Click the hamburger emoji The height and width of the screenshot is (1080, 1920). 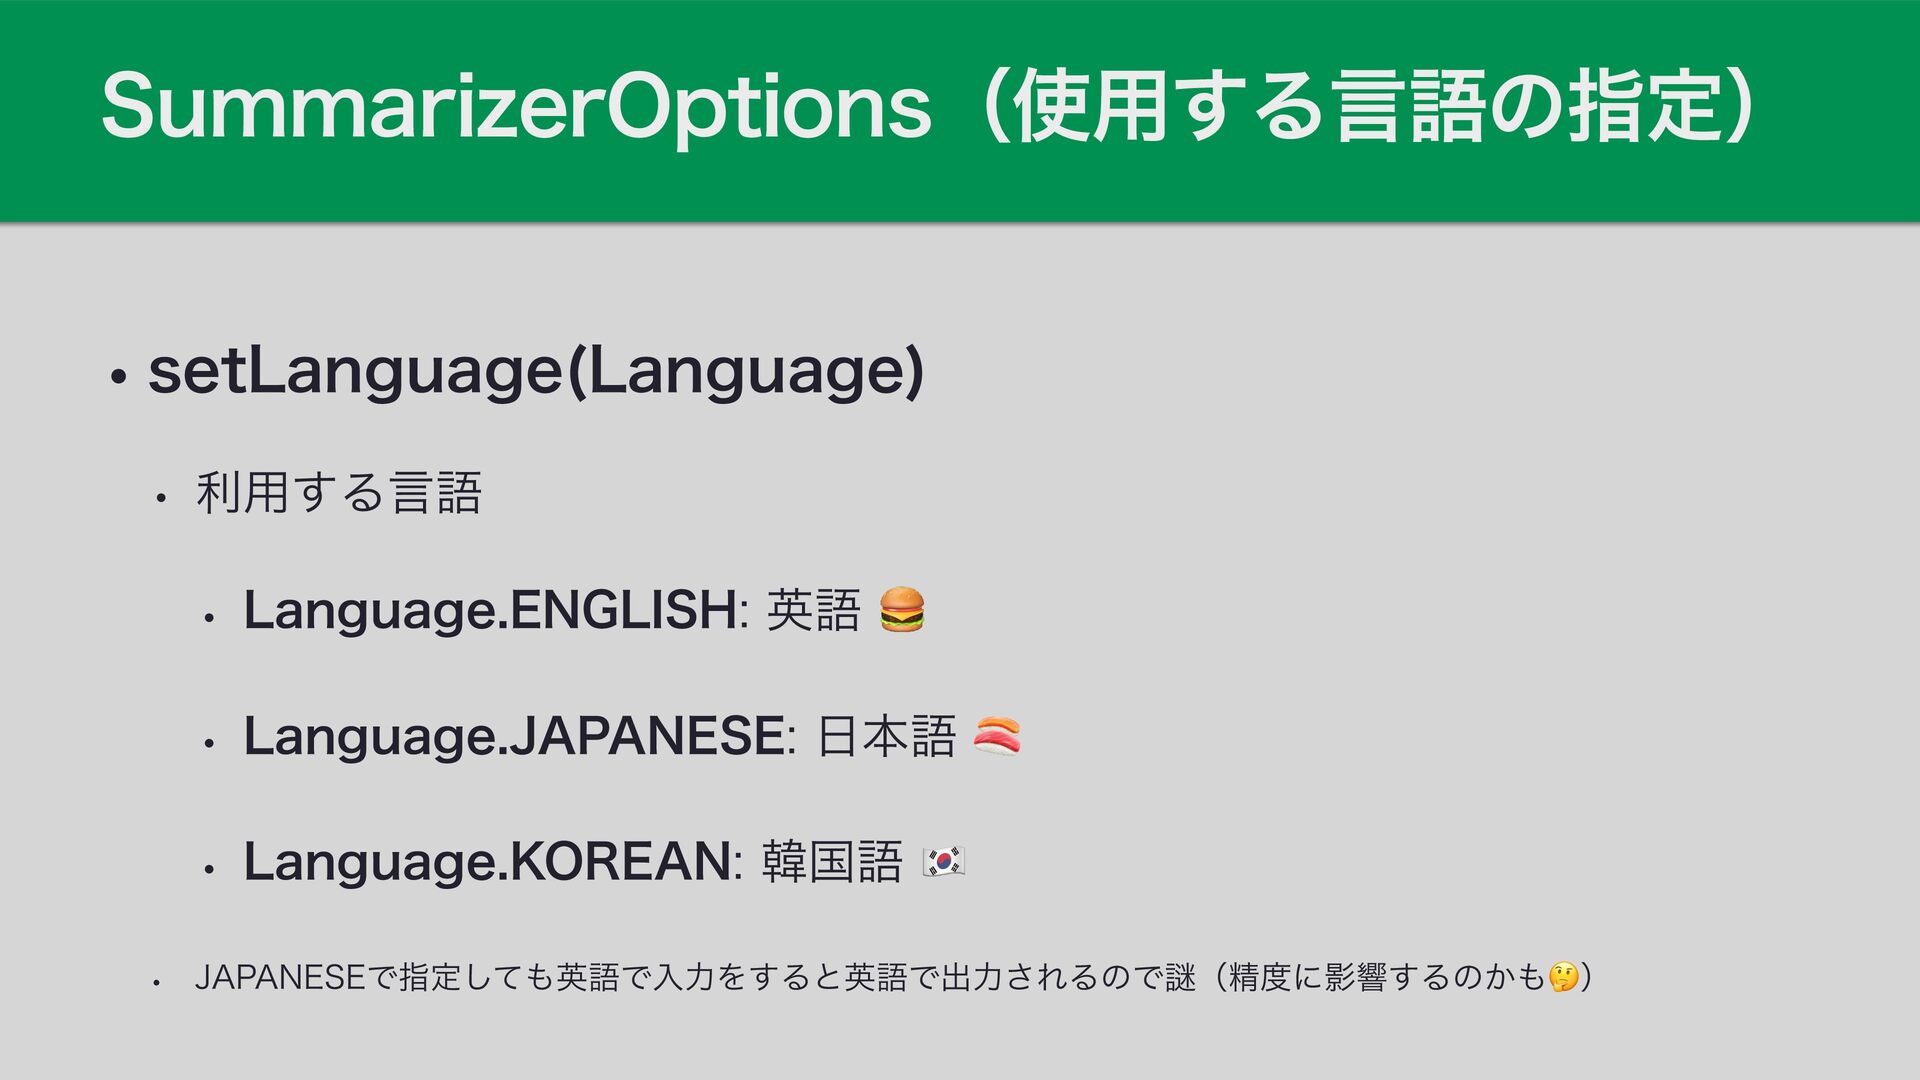pos(902,610)
